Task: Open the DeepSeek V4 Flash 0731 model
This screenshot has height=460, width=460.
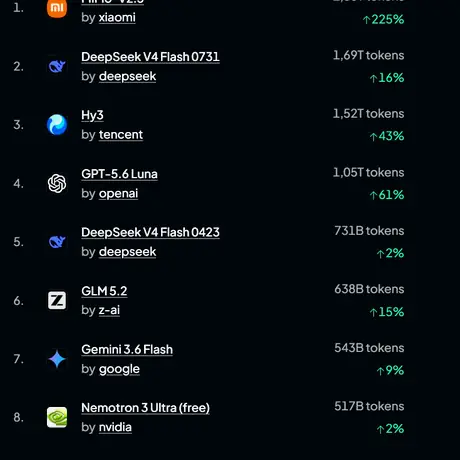Action: 150,57
